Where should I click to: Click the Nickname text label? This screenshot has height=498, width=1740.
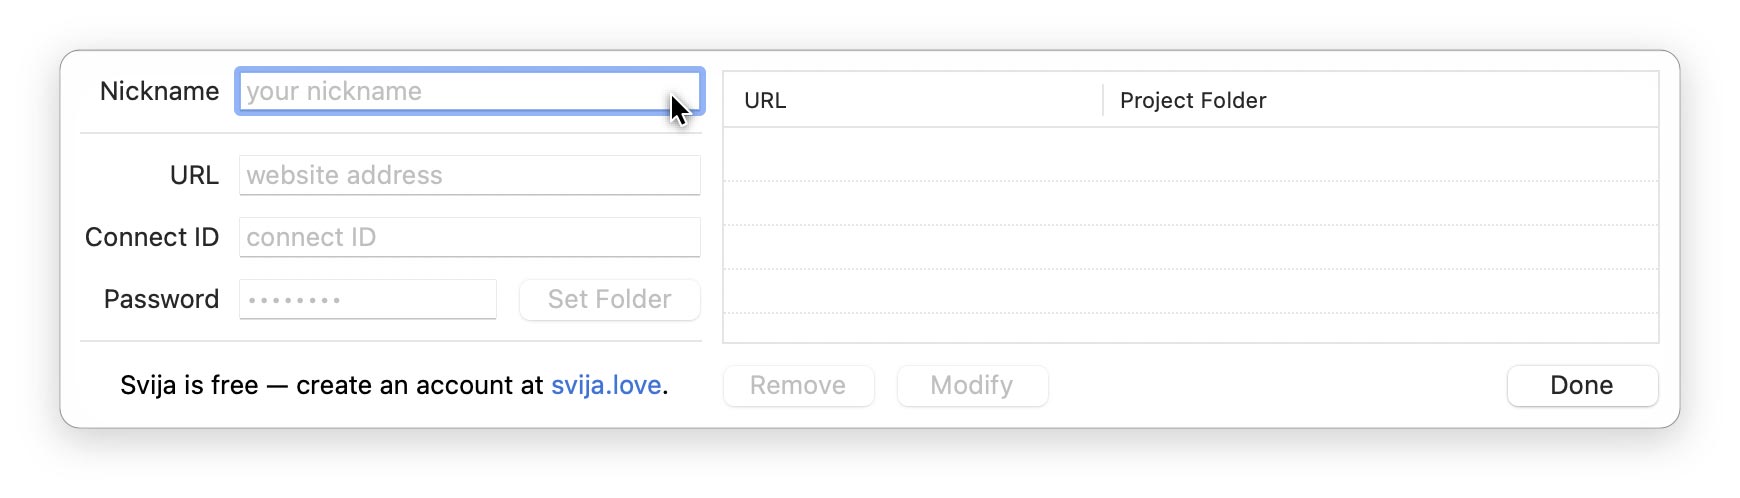point(159,91)
